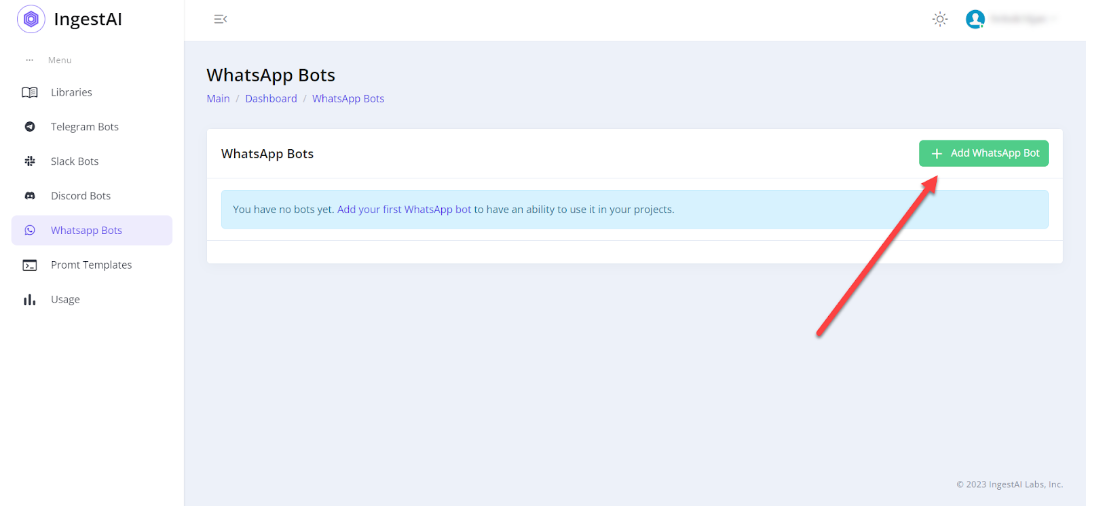1105x511 pixels.
Task: Select Whatsapp Bots menu item
Action: 92,230
